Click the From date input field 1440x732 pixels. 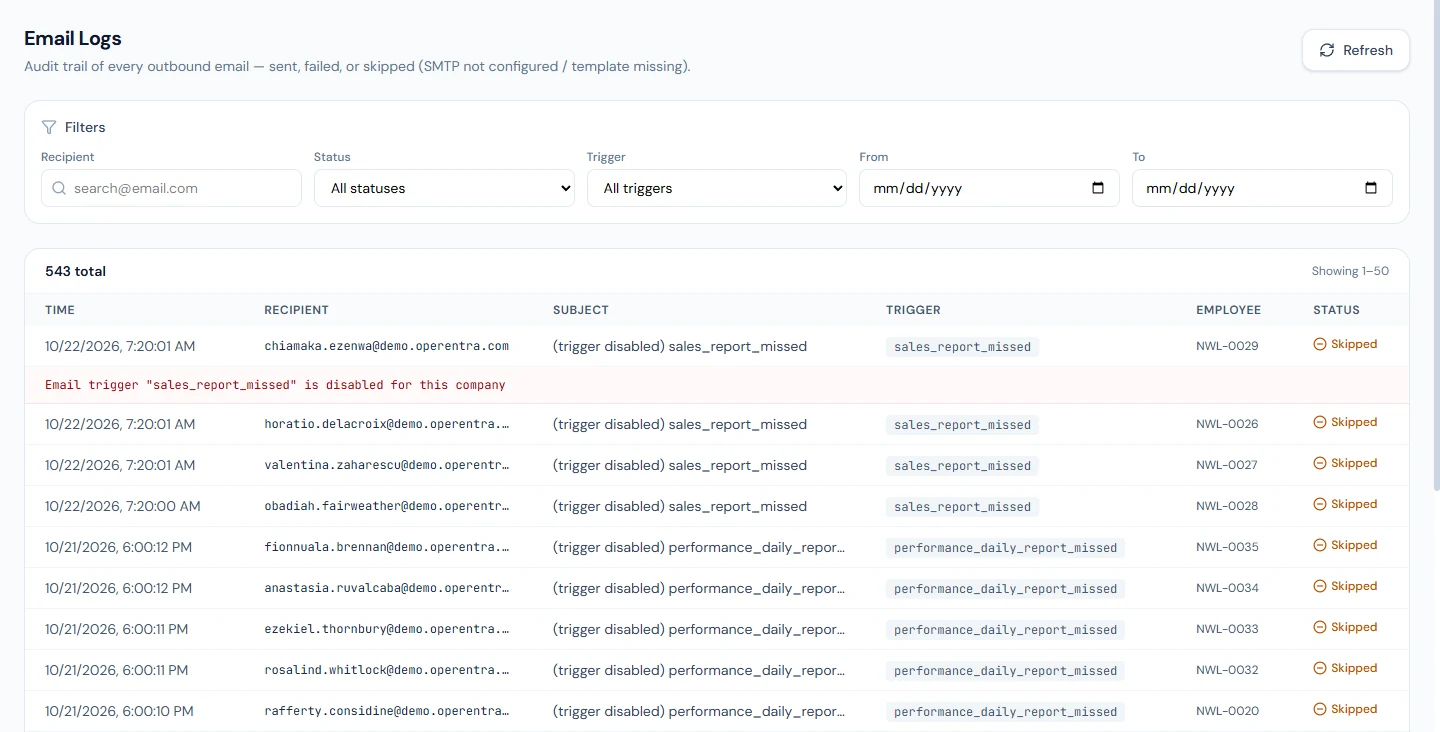[989, 188]
